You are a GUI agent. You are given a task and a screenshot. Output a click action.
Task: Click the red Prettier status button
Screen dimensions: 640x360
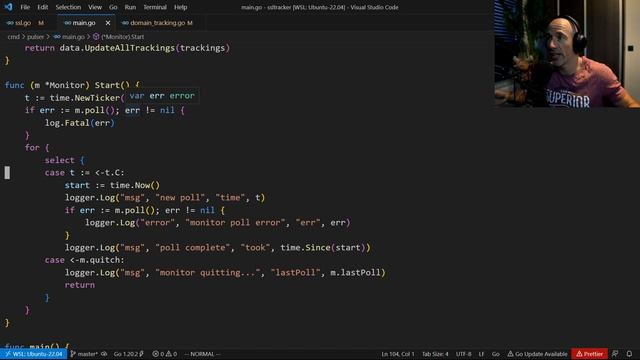(x=589, y=354)
